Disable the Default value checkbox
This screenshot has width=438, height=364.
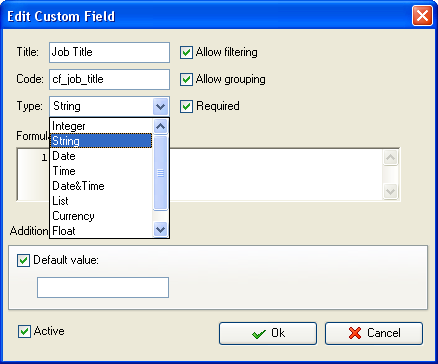tap(23, 261)
